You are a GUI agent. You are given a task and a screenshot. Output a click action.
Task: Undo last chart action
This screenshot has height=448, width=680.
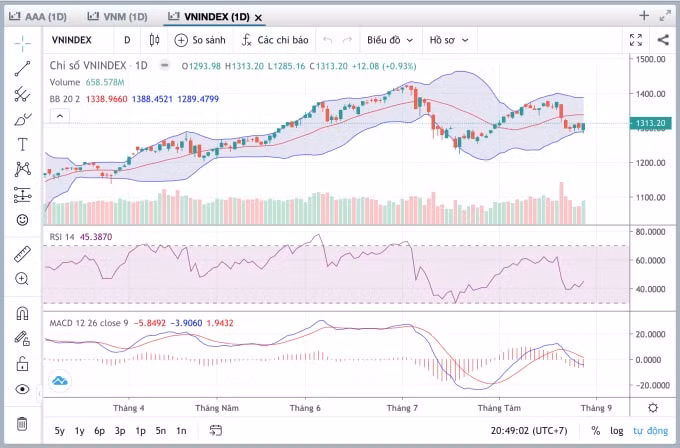[x=328, y=40]
